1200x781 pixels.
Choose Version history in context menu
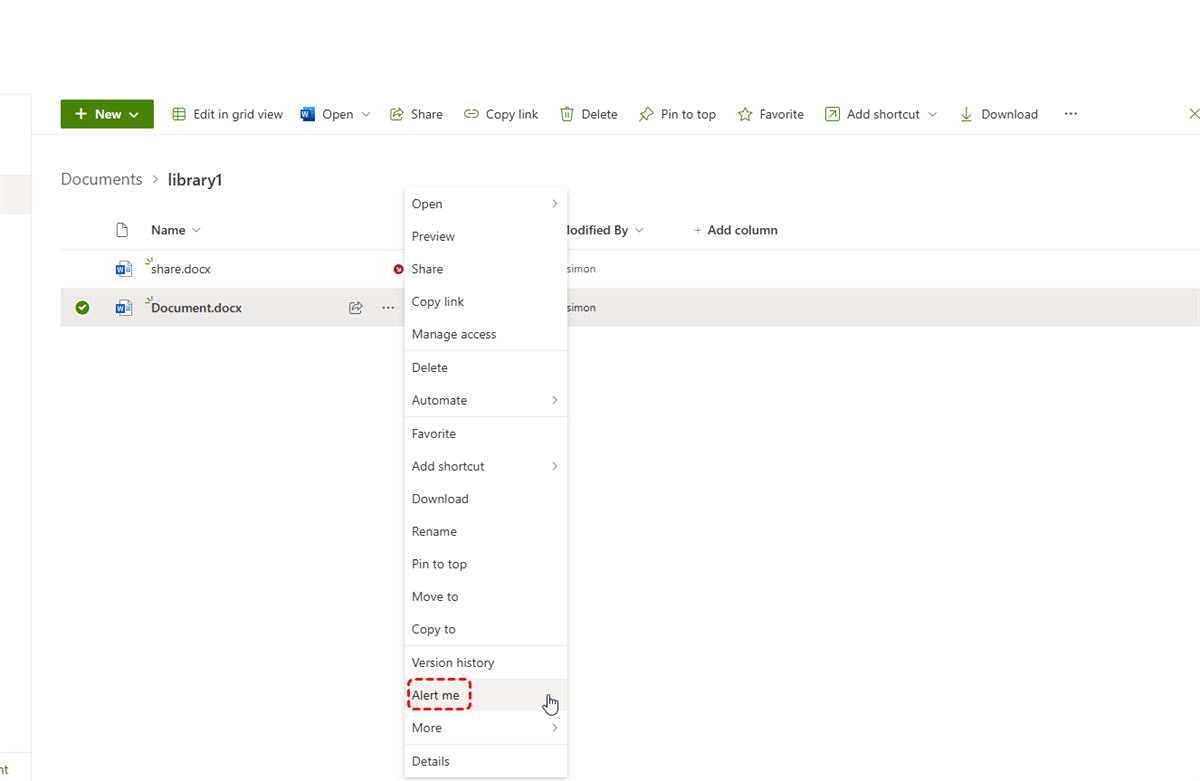click(453, 662)
